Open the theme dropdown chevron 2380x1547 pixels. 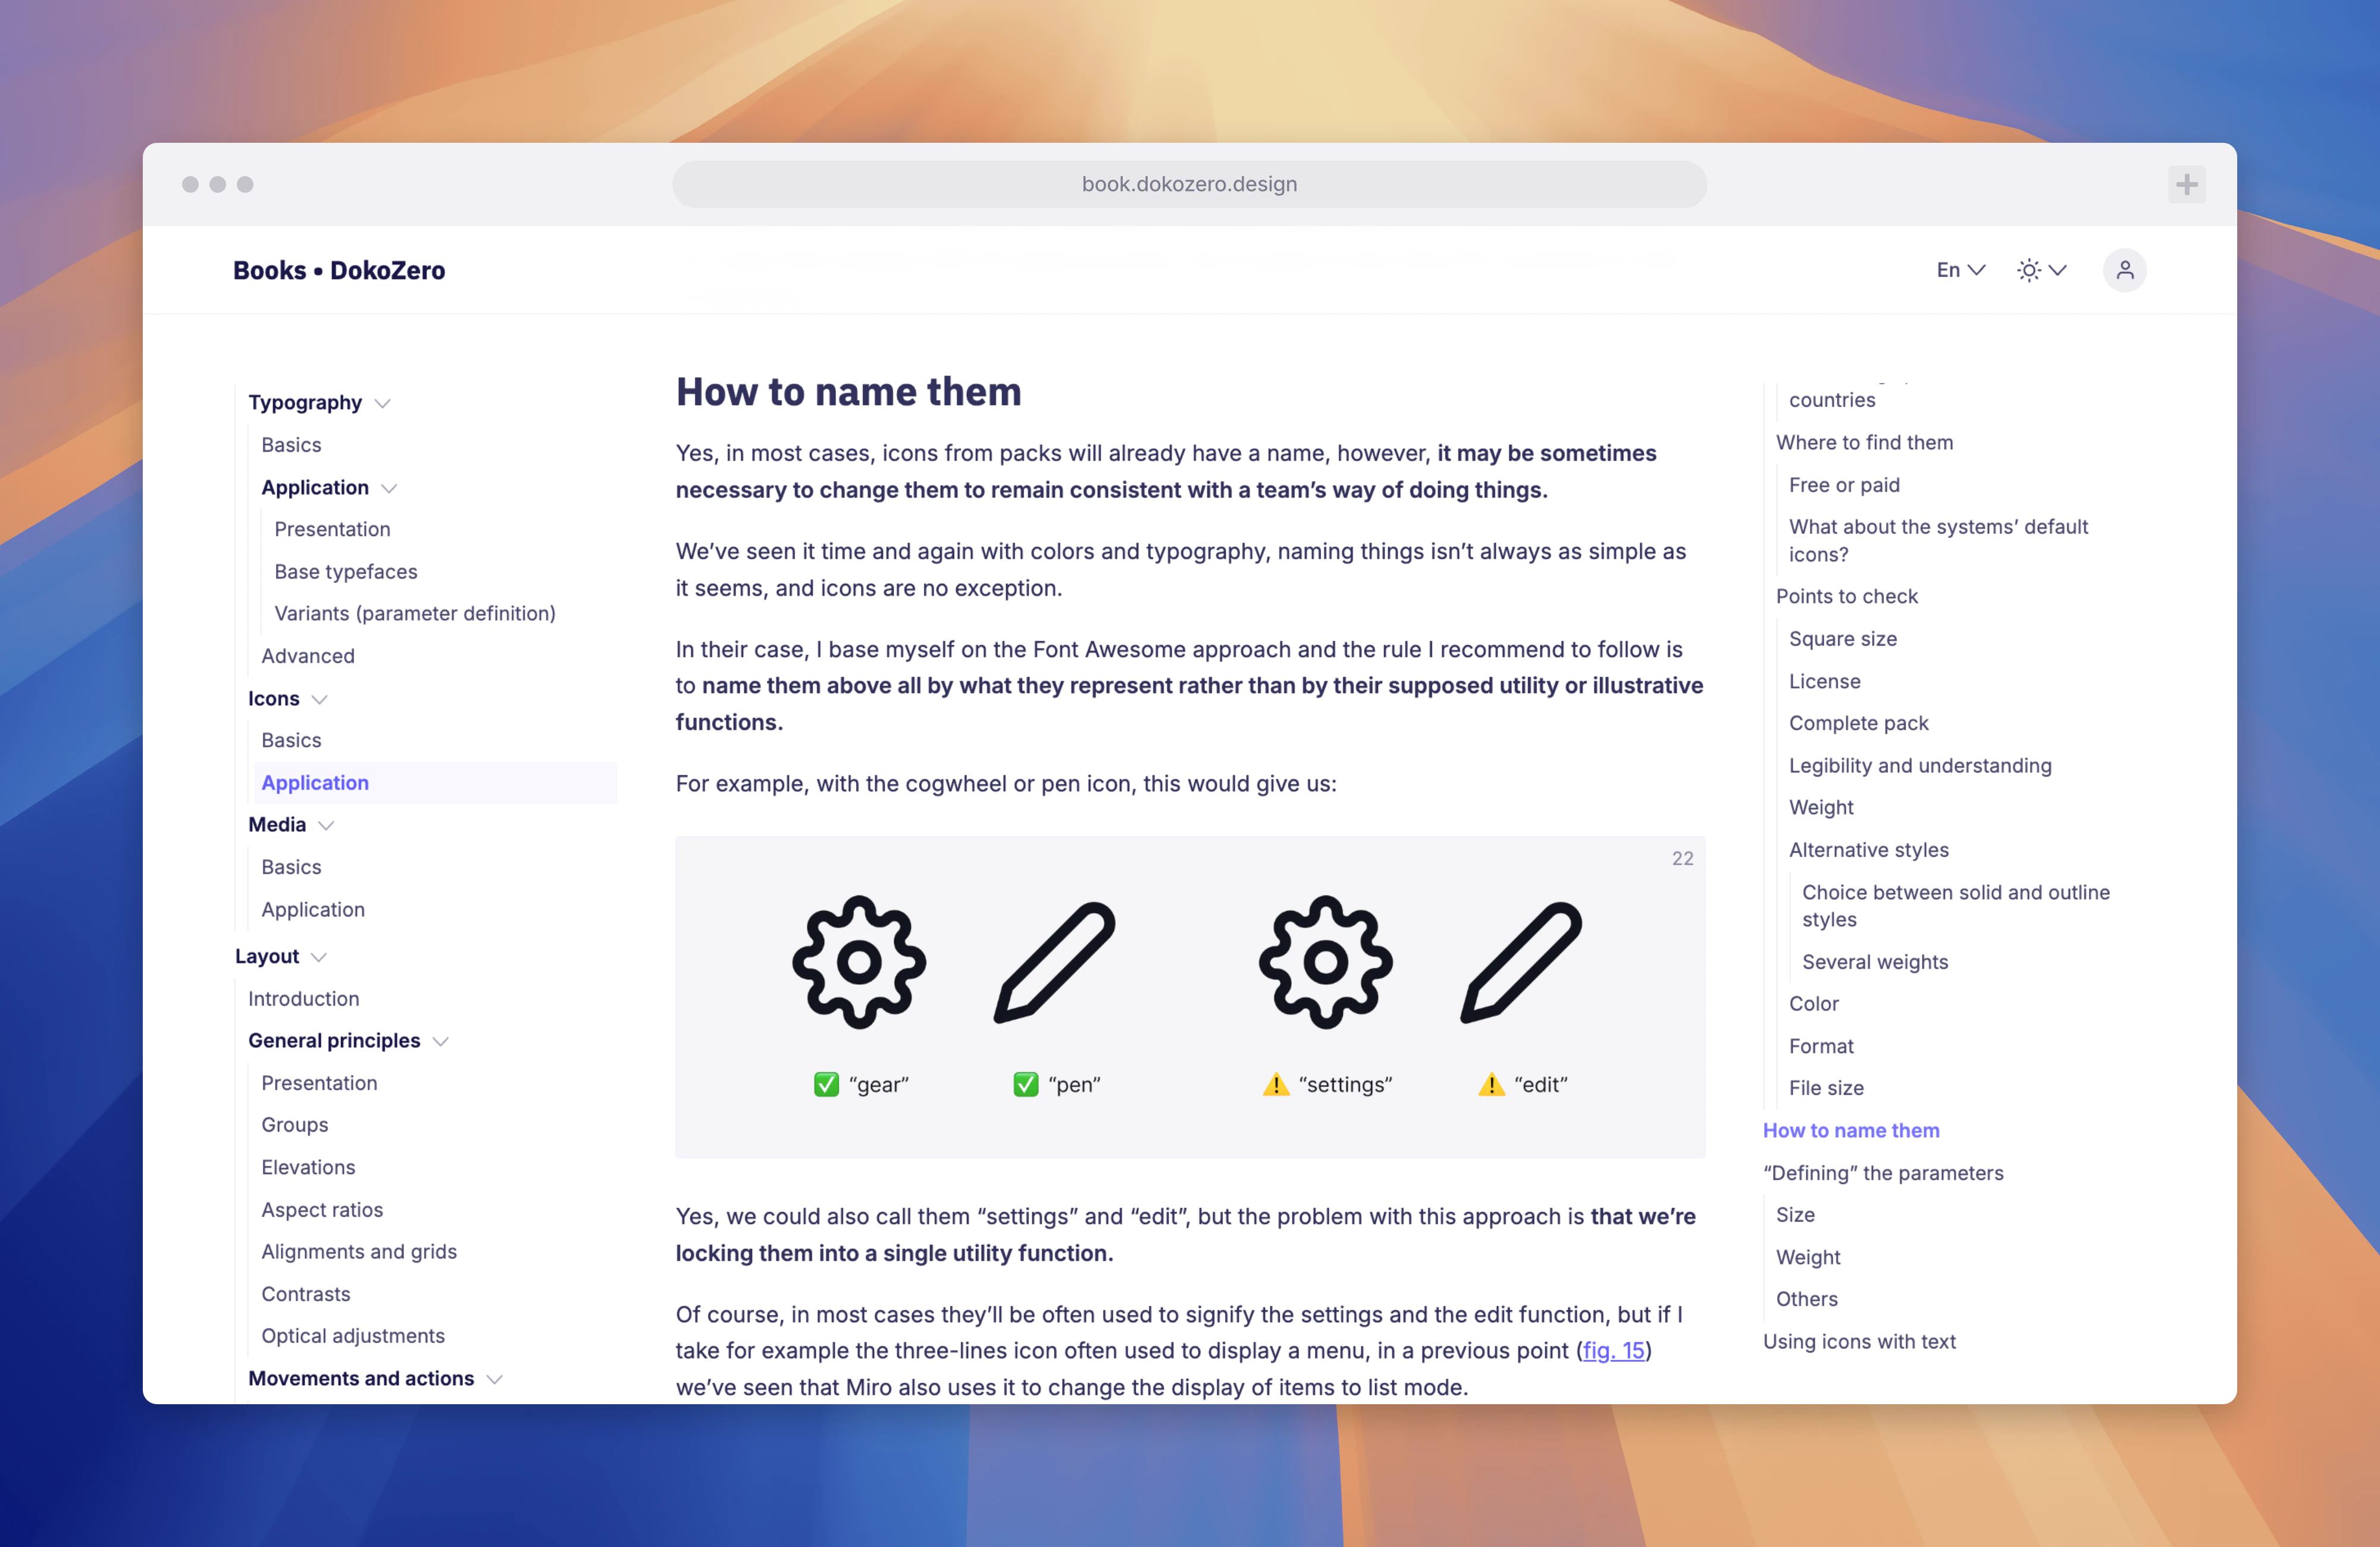coord(2057,270)
